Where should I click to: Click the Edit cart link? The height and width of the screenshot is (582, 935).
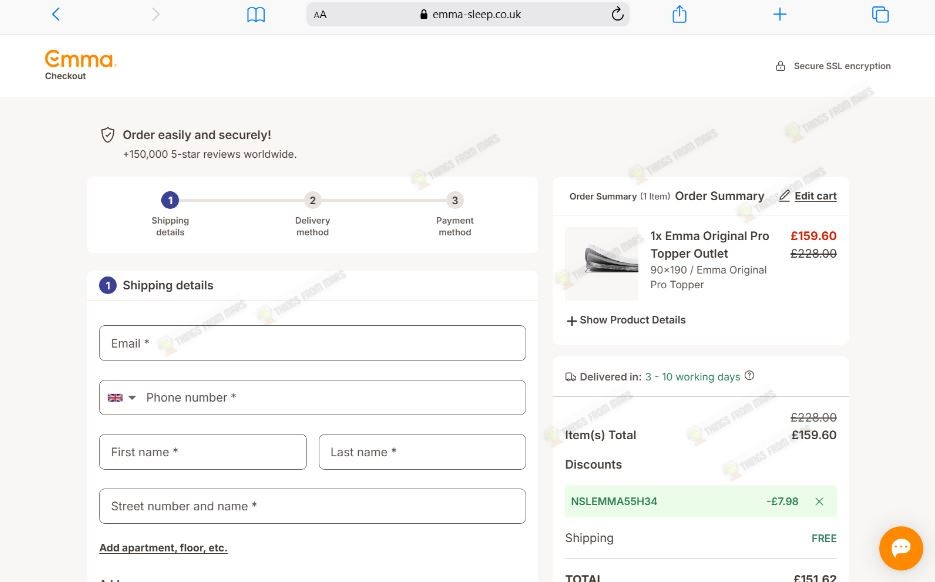coord(815,196)
